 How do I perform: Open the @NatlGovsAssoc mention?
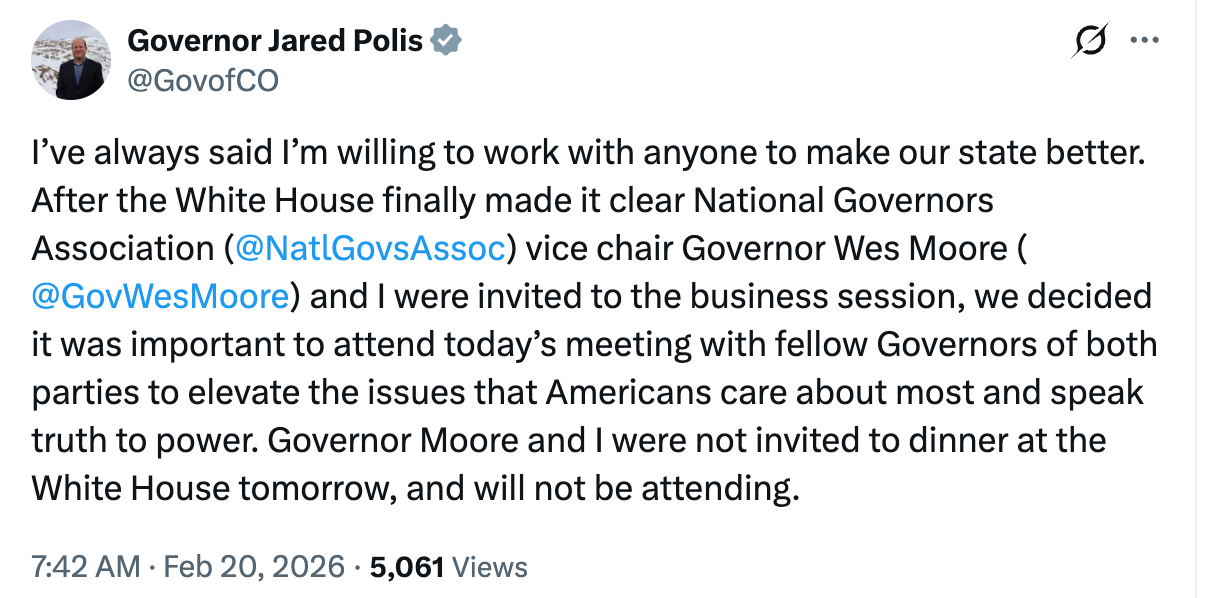tap(368, 248)
